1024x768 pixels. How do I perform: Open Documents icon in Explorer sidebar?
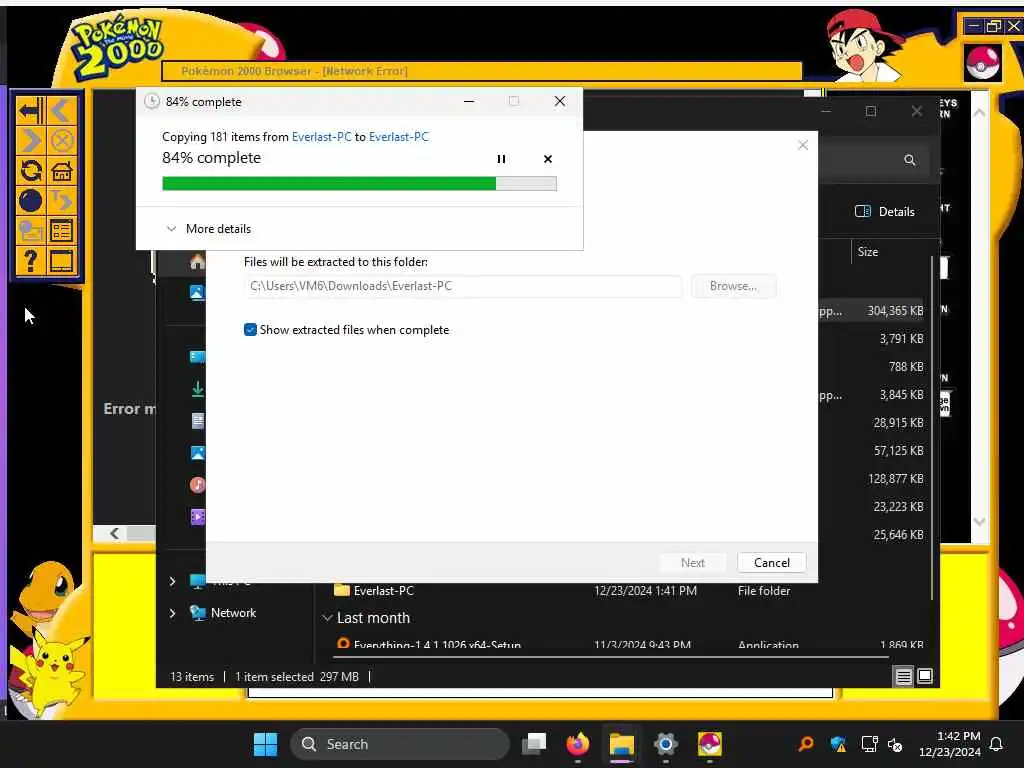point(197,421)
